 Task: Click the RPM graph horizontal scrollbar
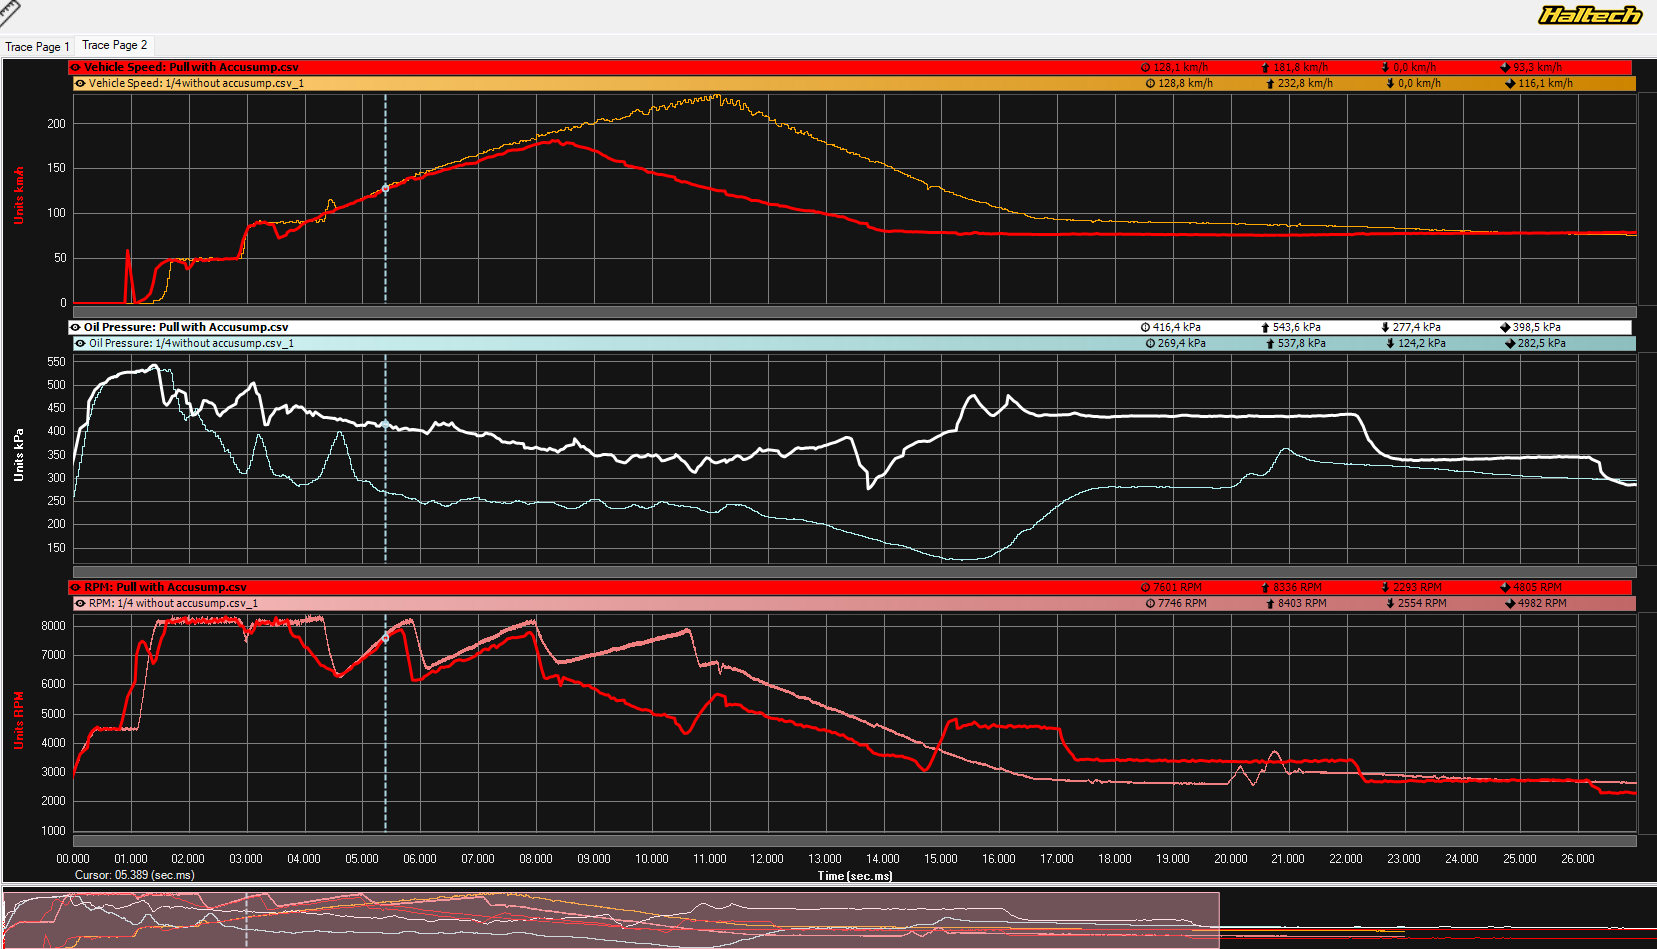pyautogui.click(x=854, y=840)
